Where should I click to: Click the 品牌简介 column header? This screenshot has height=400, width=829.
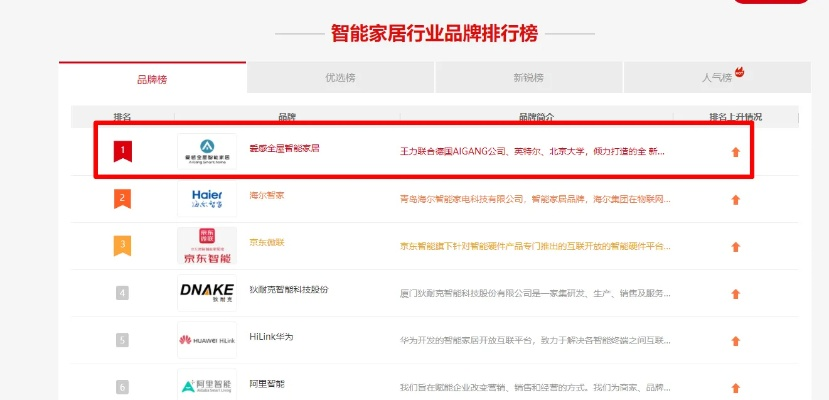click(x=536, y=117)
